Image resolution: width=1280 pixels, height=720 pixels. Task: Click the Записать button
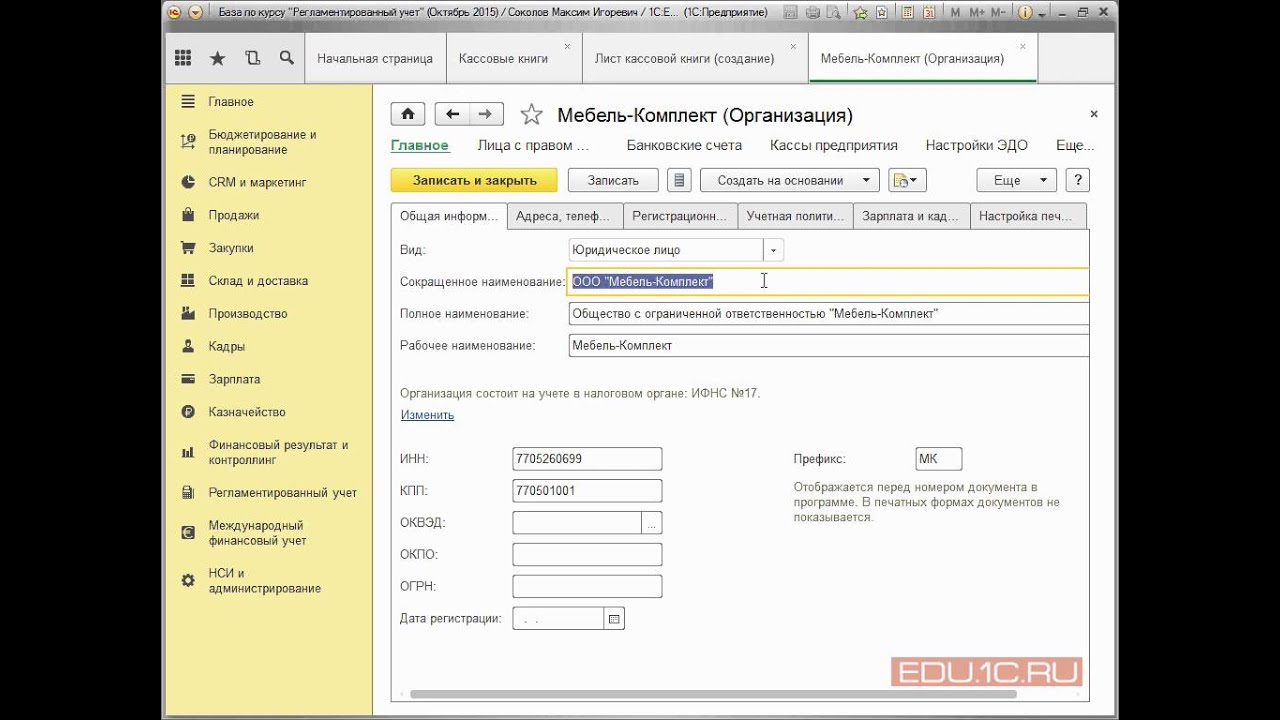click(613, 180)
